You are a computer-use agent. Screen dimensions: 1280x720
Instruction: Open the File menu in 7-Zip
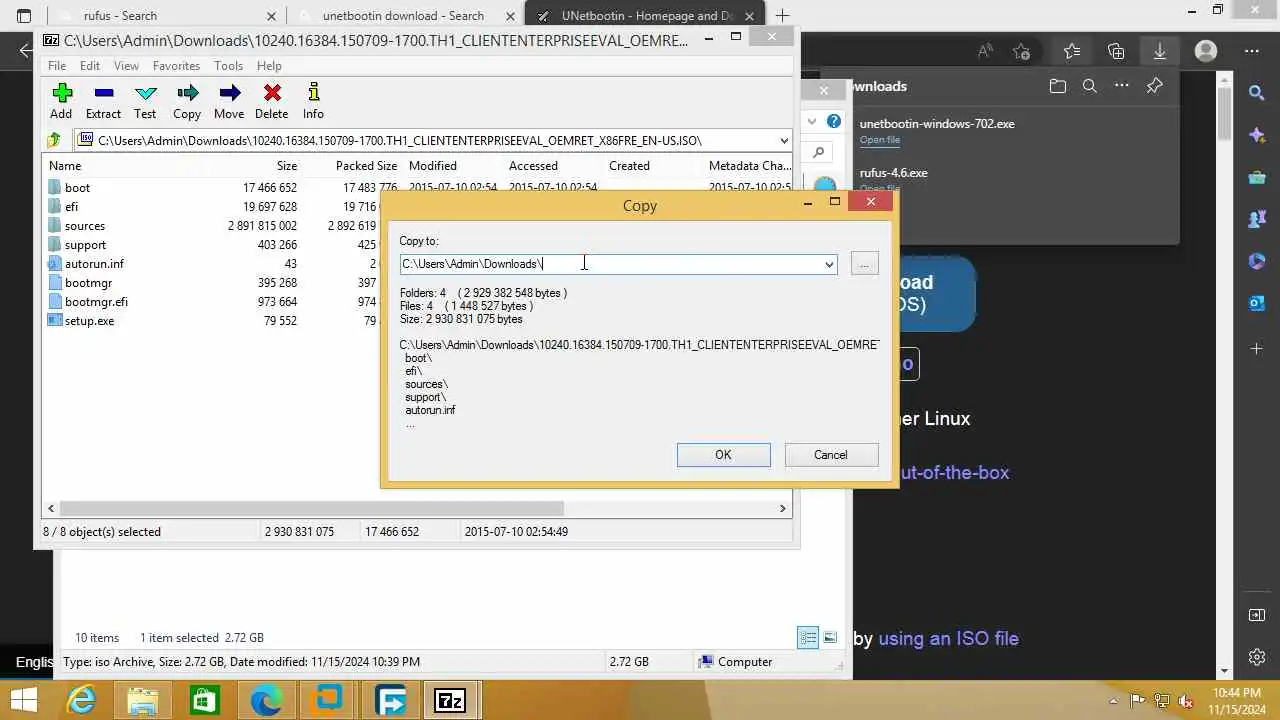57,66
